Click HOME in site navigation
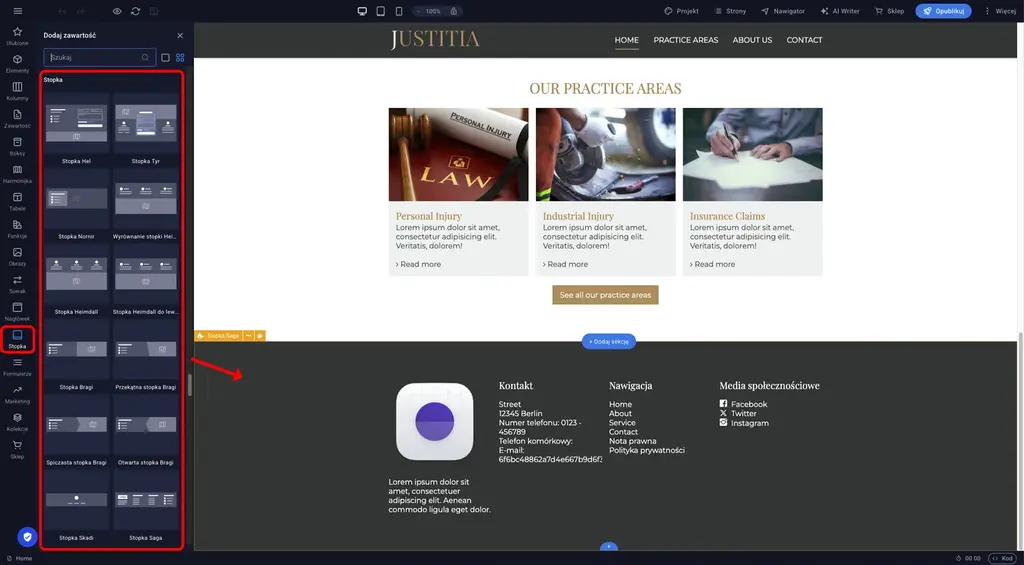The image size is (1024, 565). 626,40
